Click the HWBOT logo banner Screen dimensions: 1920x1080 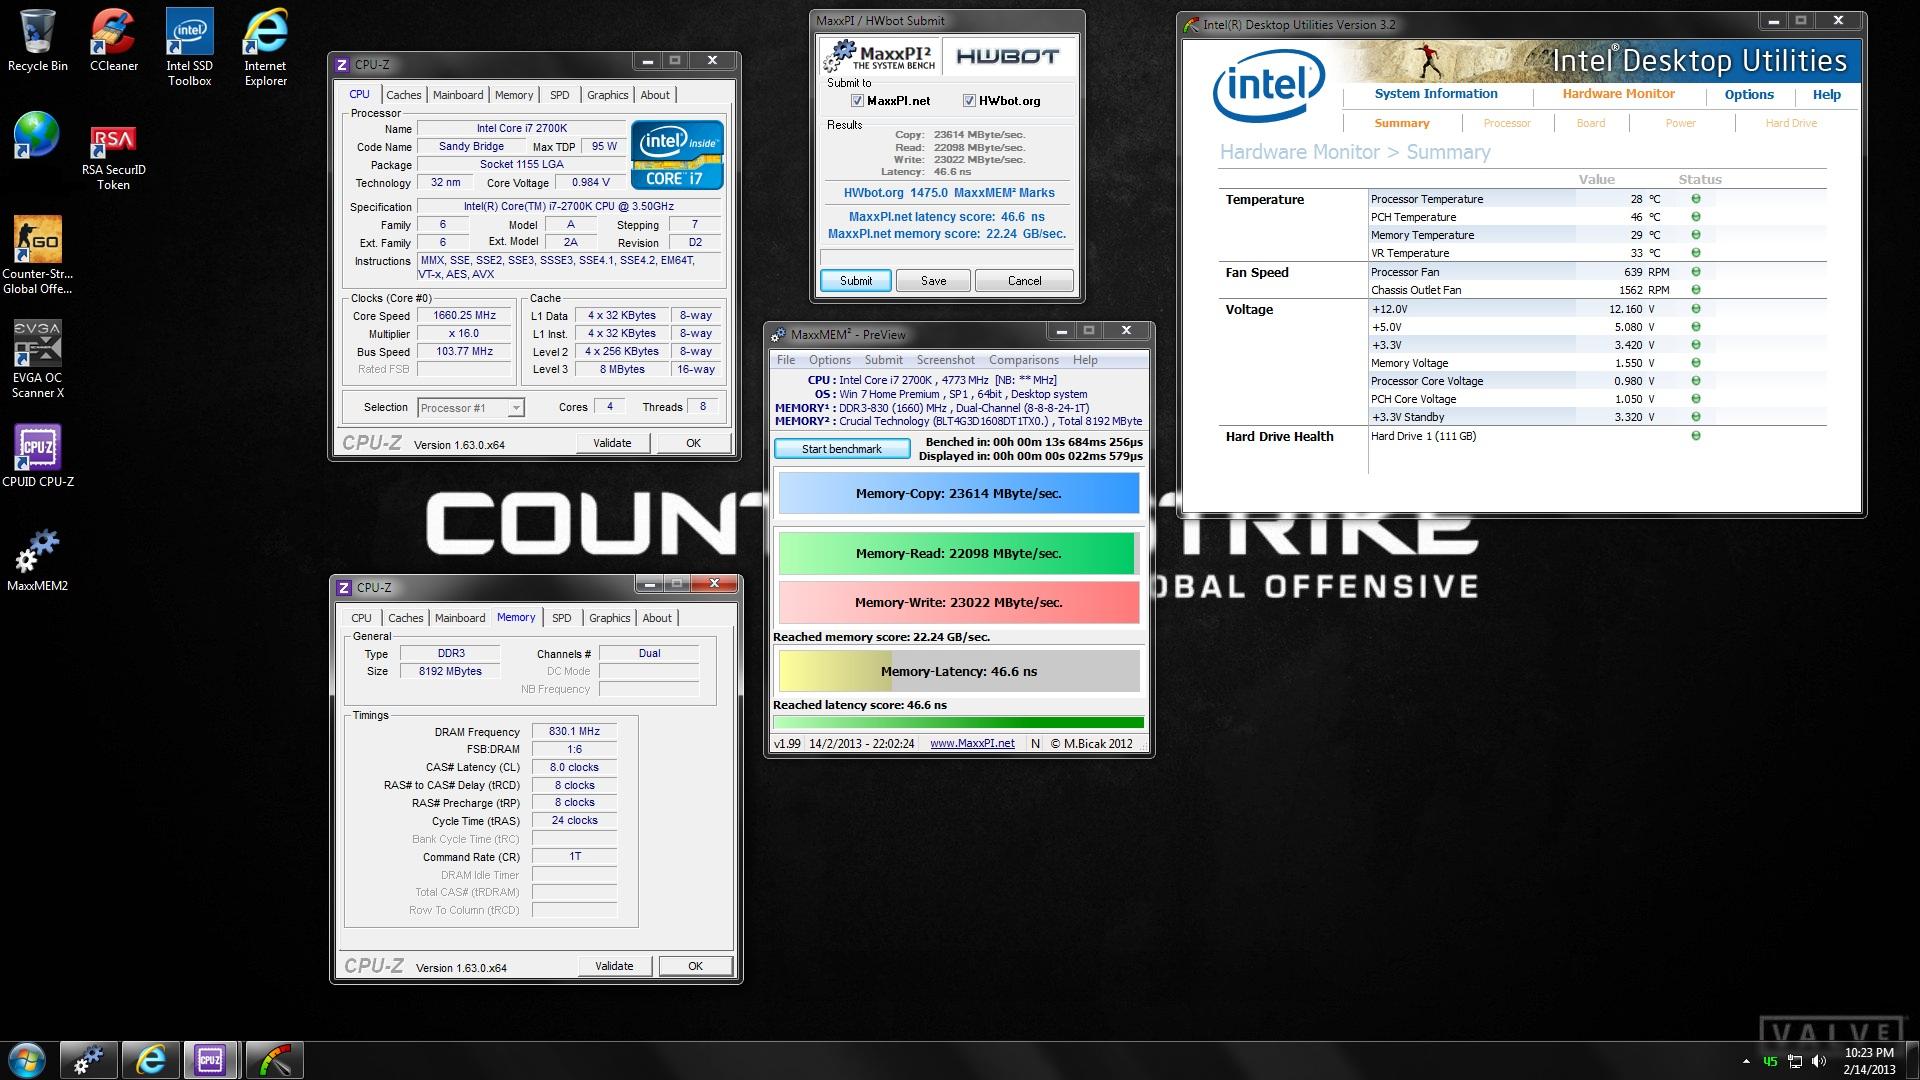[x=1008, y=56]
